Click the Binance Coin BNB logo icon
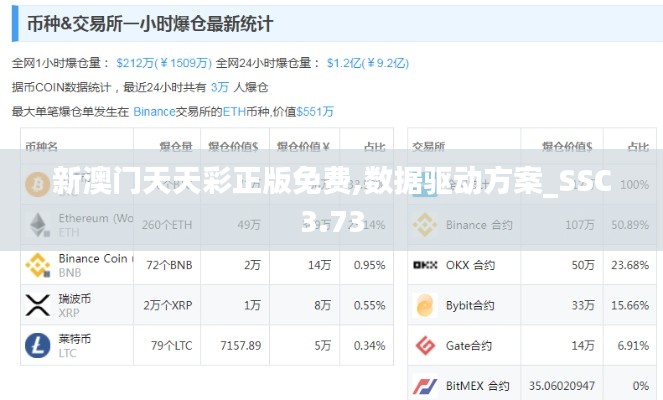The height and width of the screenshot is (400, 663). click(38, 265)
